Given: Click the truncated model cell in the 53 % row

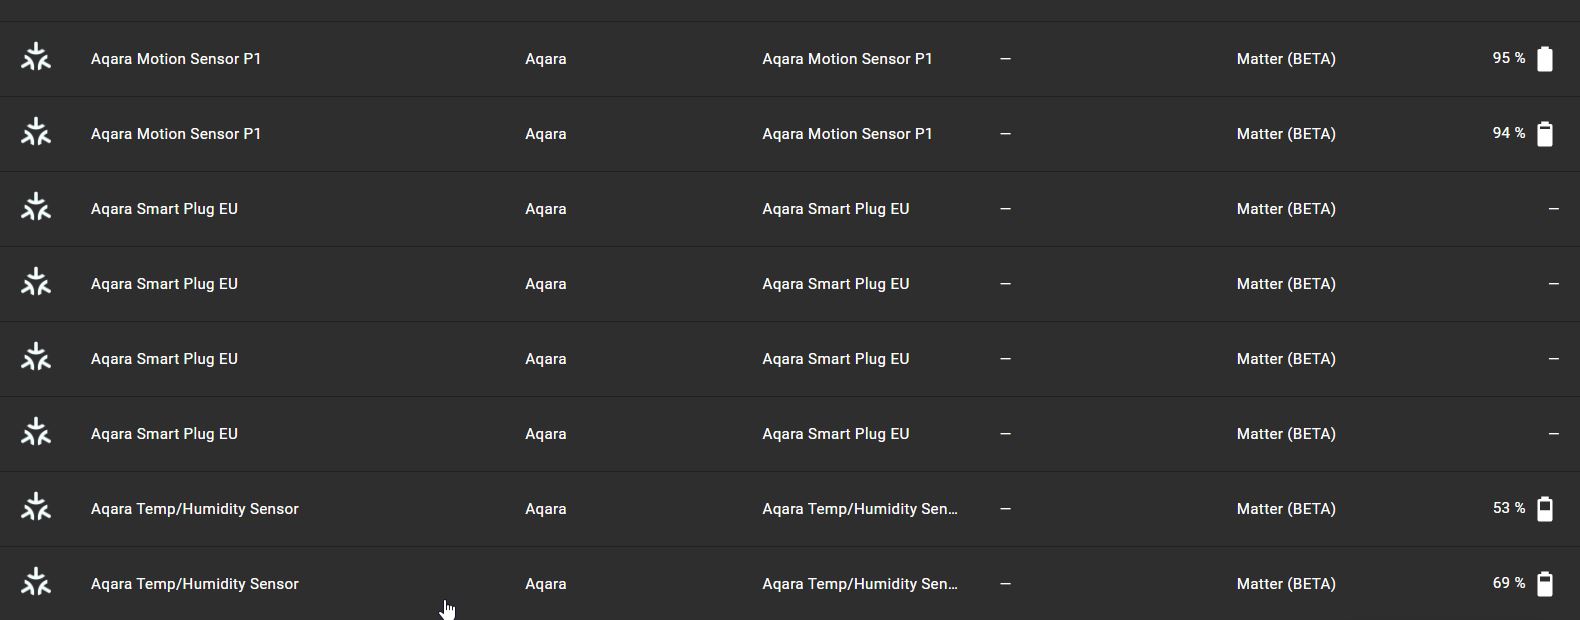Looking at the screenshot, I should (x=860, y=509).
